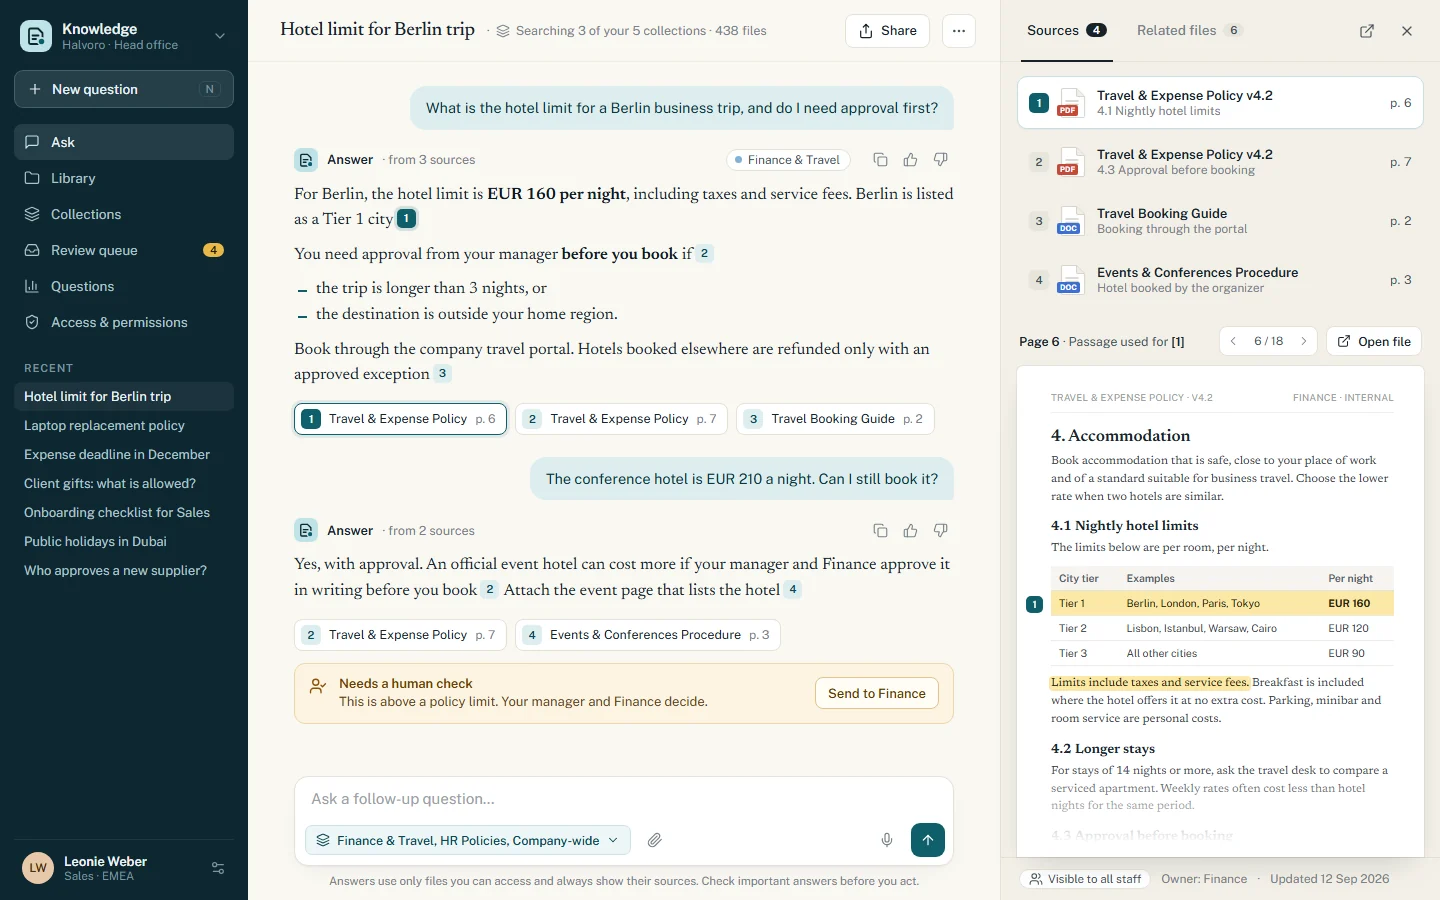
Task: Click Travel Booking Guide p. 2 citation chip
Action: tap(836, 419)
